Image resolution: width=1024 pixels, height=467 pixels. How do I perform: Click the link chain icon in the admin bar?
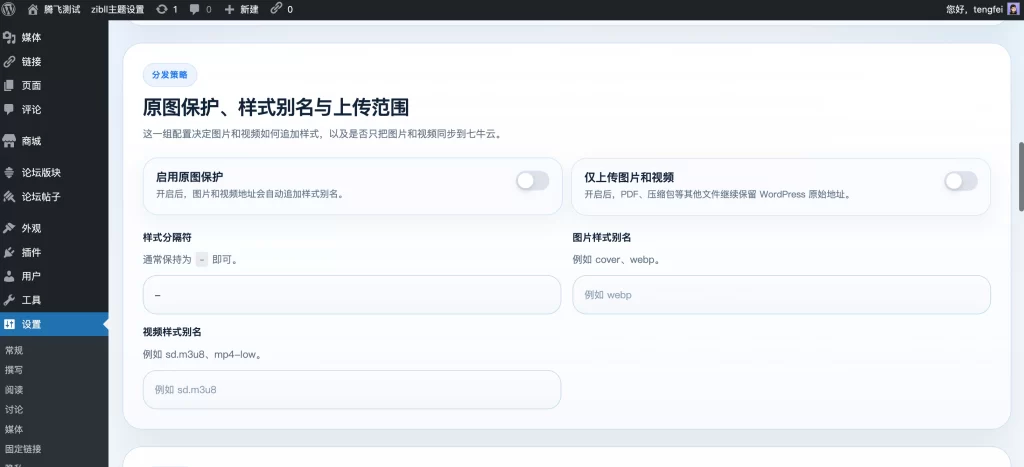276,8
